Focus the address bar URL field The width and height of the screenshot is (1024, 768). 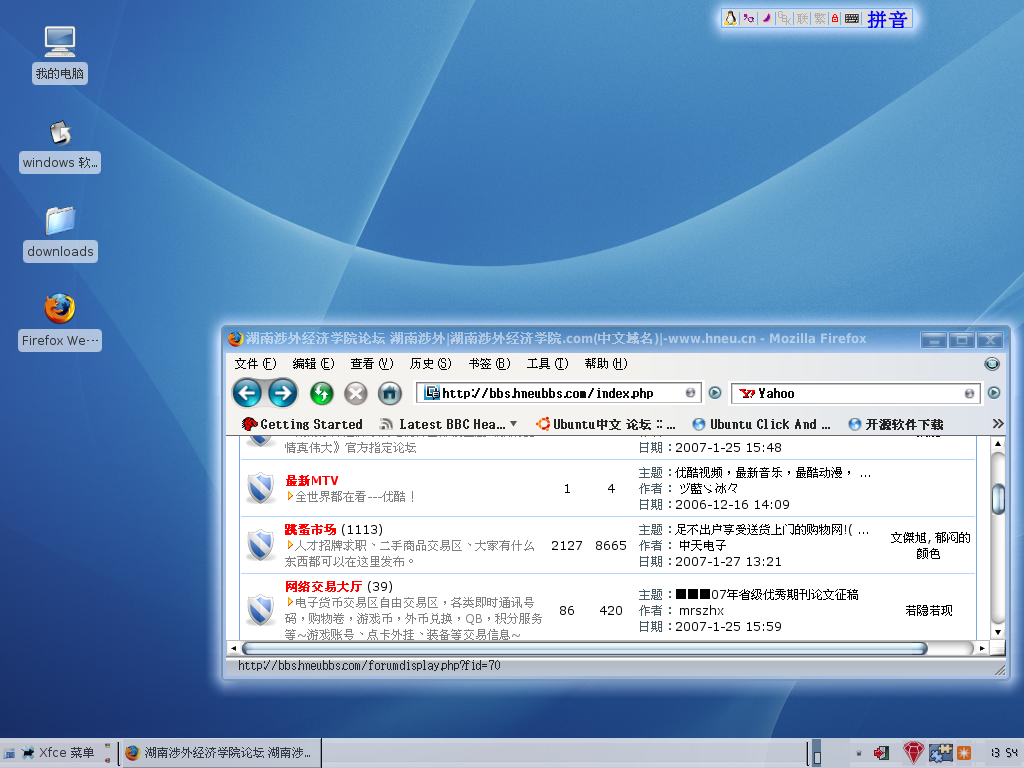pos(559,393)
